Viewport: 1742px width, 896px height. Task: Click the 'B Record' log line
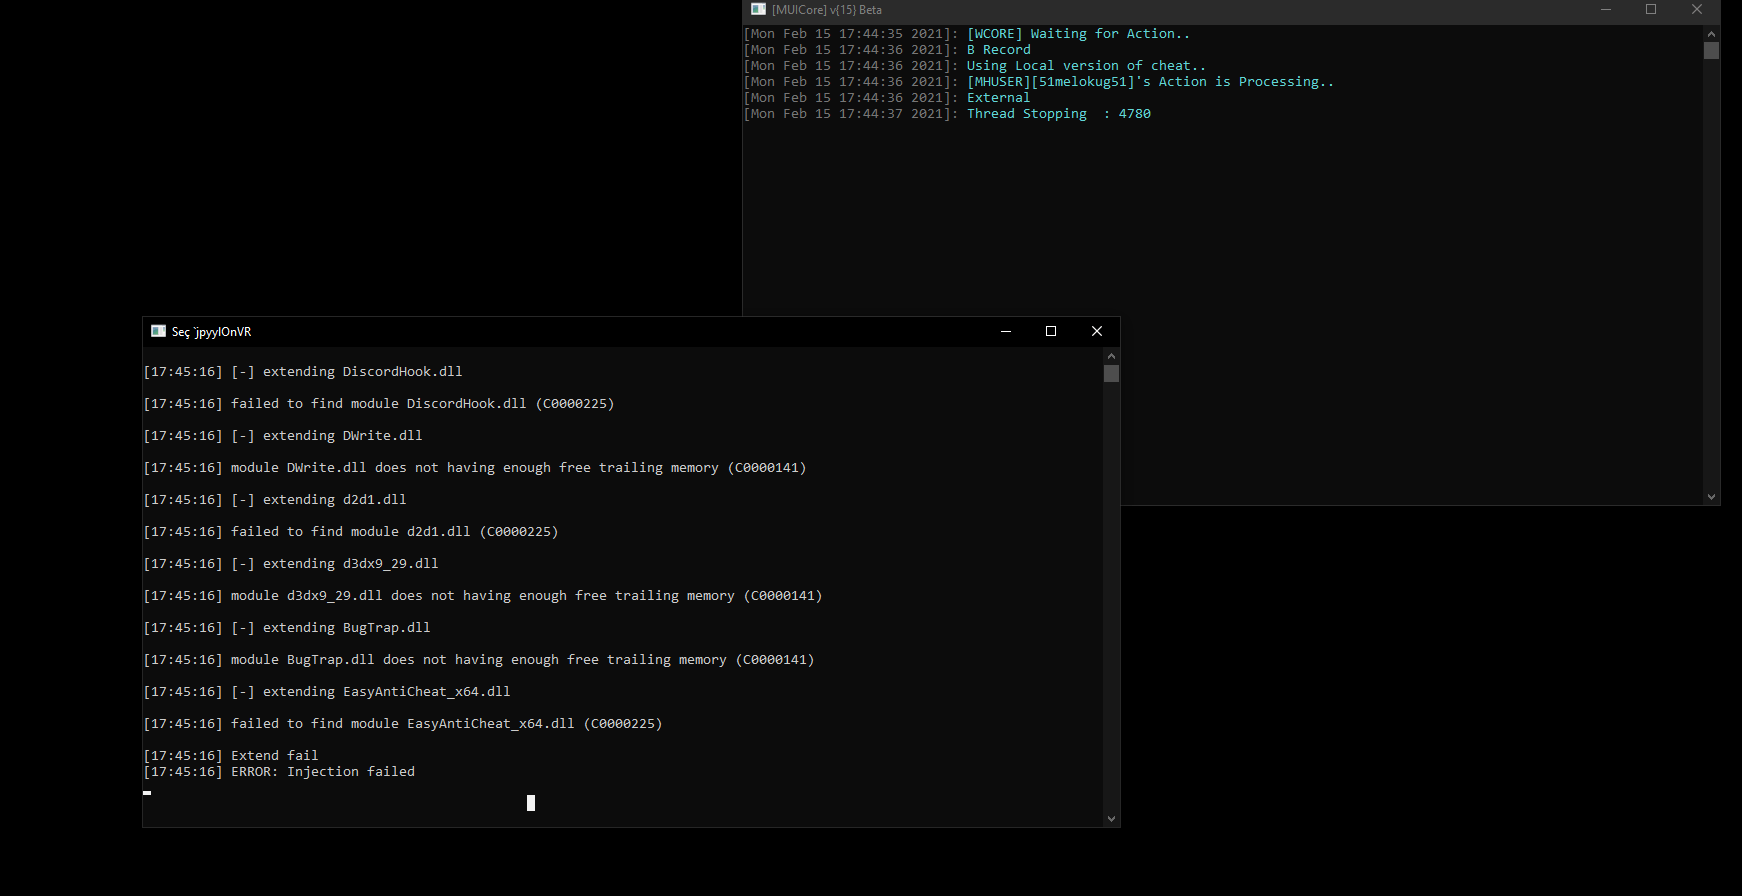886,50
